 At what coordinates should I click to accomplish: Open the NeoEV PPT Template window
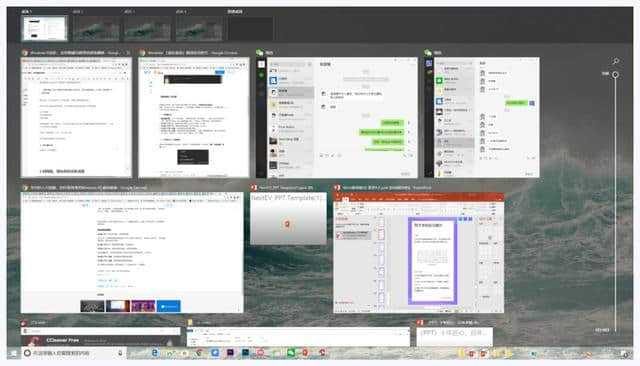pos(288,218)
